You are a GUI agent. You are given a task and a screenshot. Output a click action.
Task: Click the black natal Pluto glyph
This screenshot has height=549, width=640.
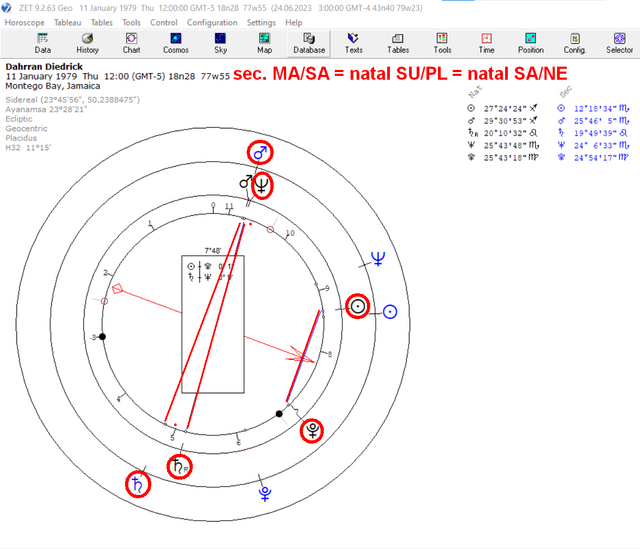click(x=312, y=431)
